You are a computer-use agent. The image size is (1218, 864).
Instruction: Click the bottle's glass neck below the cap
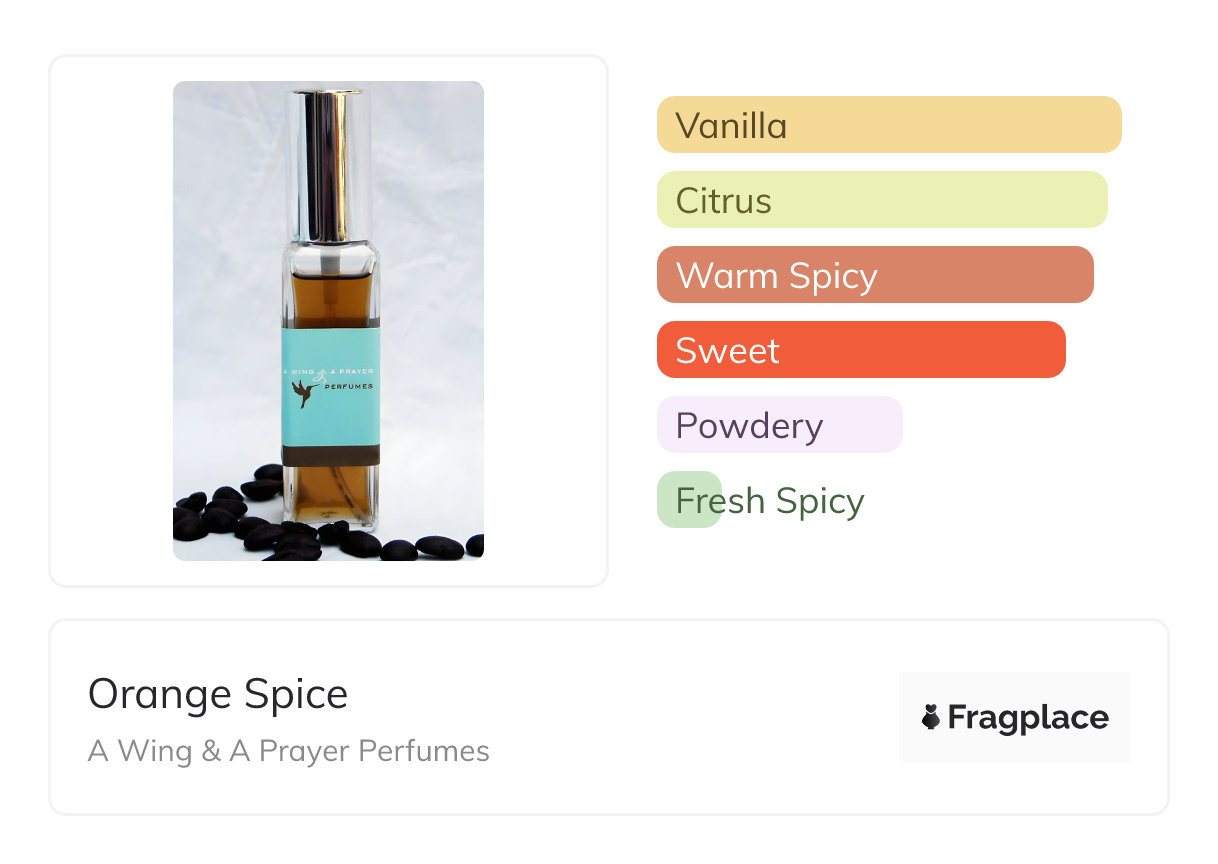point(330,253)
